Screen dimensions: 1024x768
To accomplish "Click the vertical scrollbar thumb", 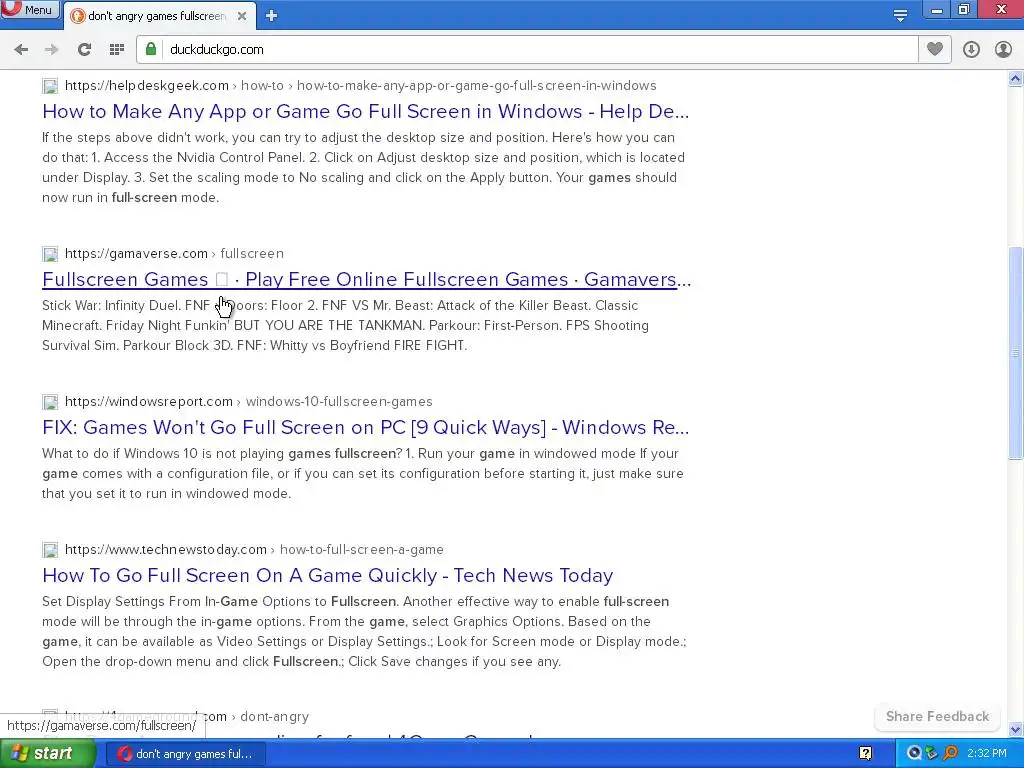I will tap(1016, 353).
